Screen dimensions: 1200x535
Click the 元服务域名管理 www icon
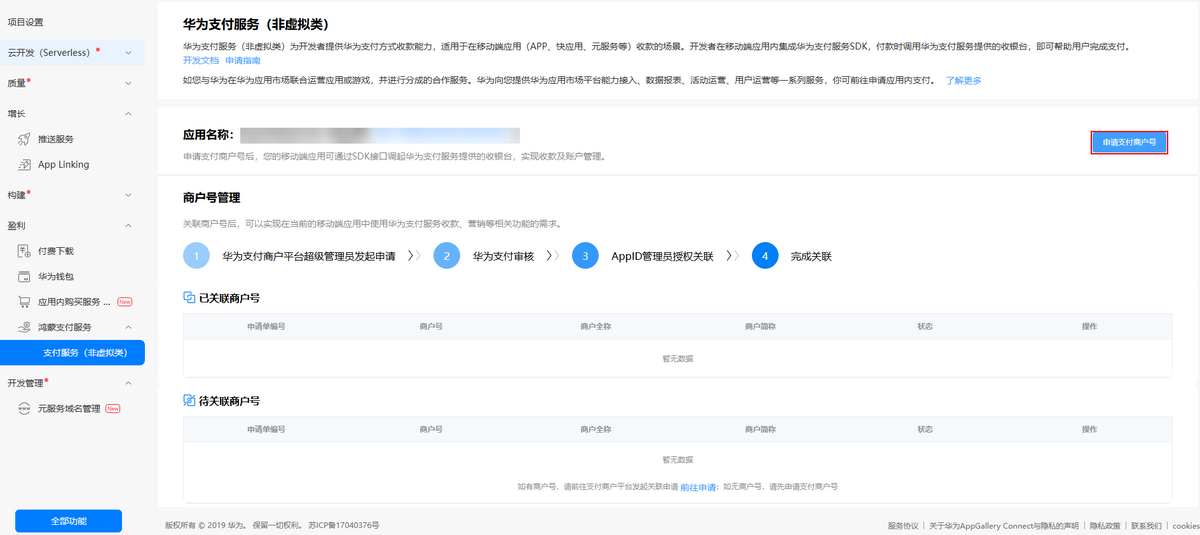25,408
